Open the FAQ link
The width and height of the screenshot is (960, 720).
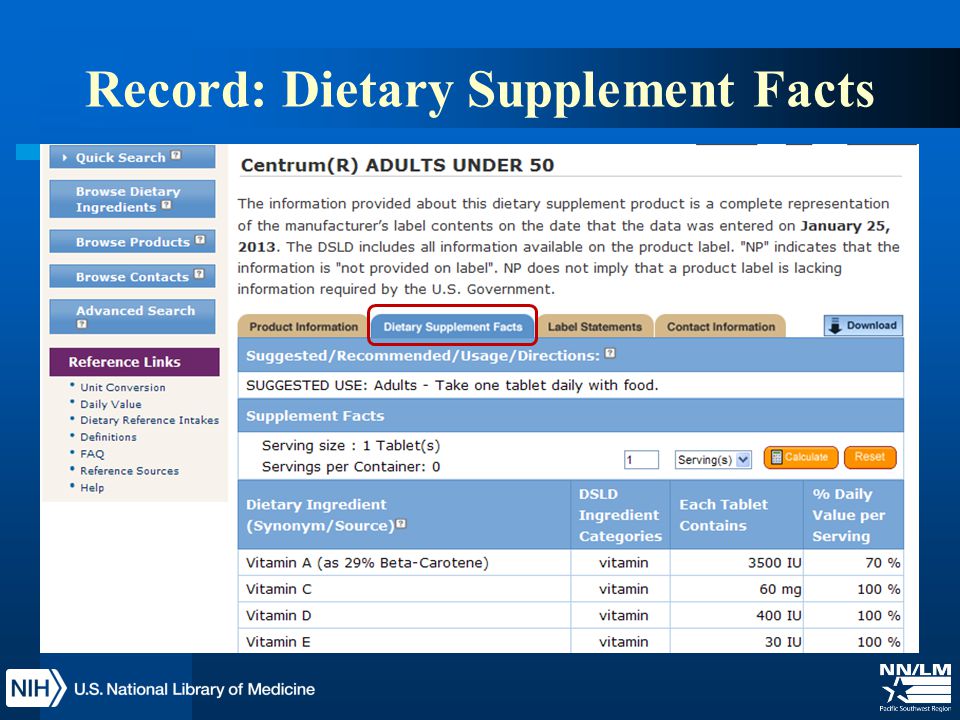point(92,454)
